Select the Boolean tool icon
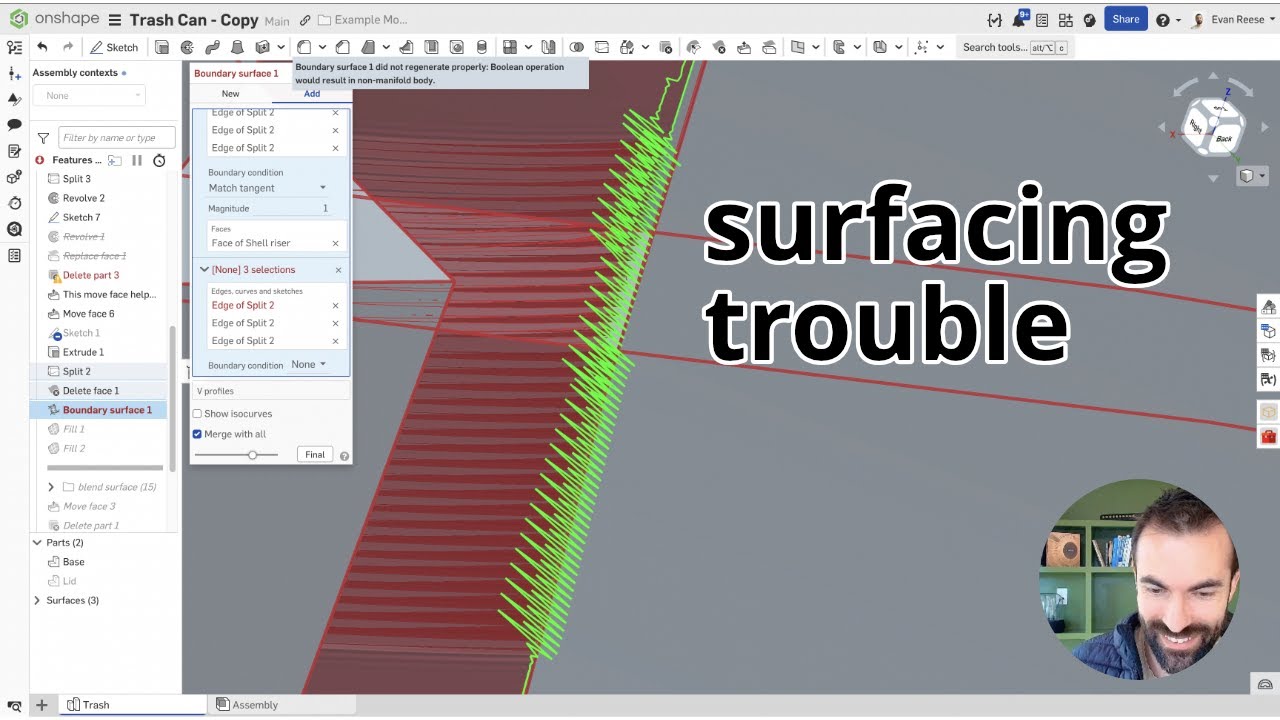Image resolution: width=1280 pixels, height=720 pixels. coord(576,47)
